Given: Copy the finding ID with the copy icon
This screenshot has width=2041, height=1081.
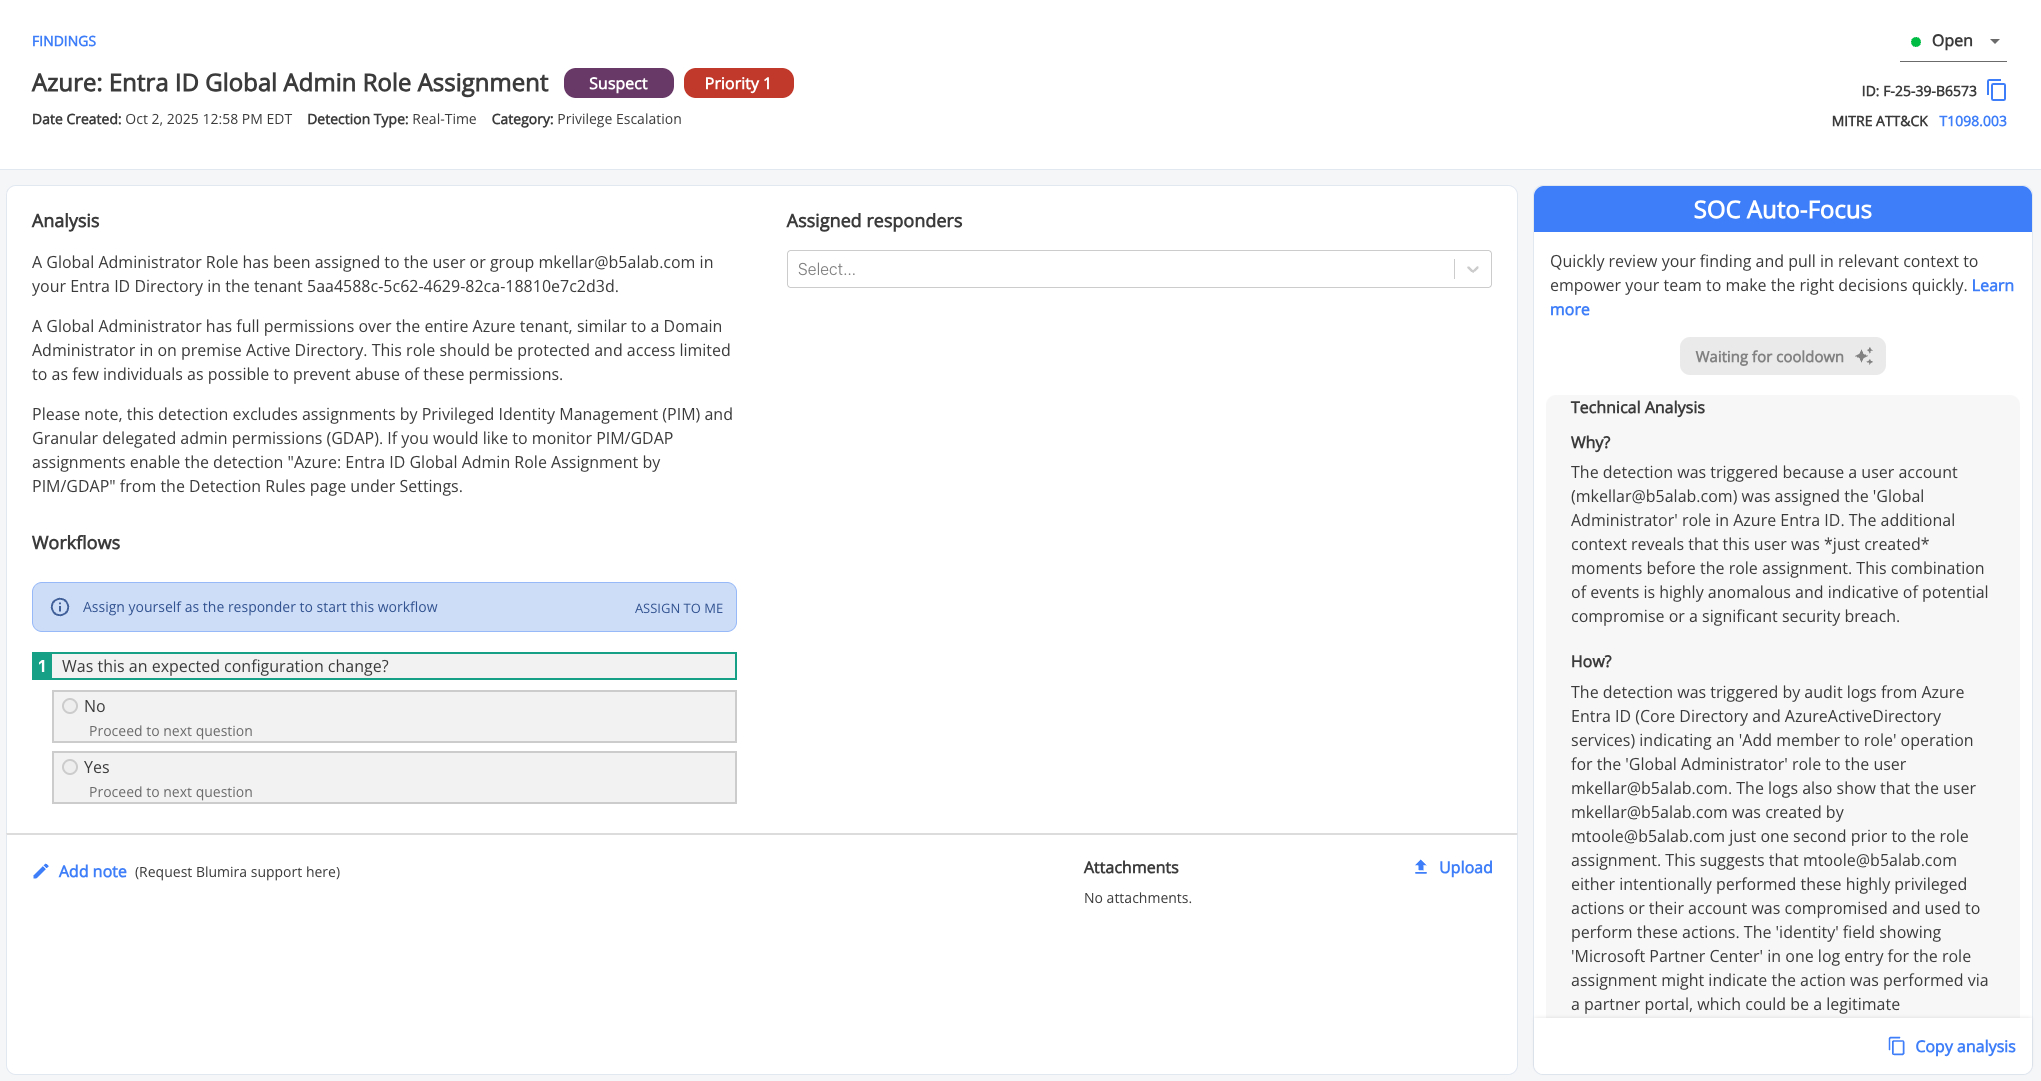Looking at the screenshot, I should click(1997, 91).
